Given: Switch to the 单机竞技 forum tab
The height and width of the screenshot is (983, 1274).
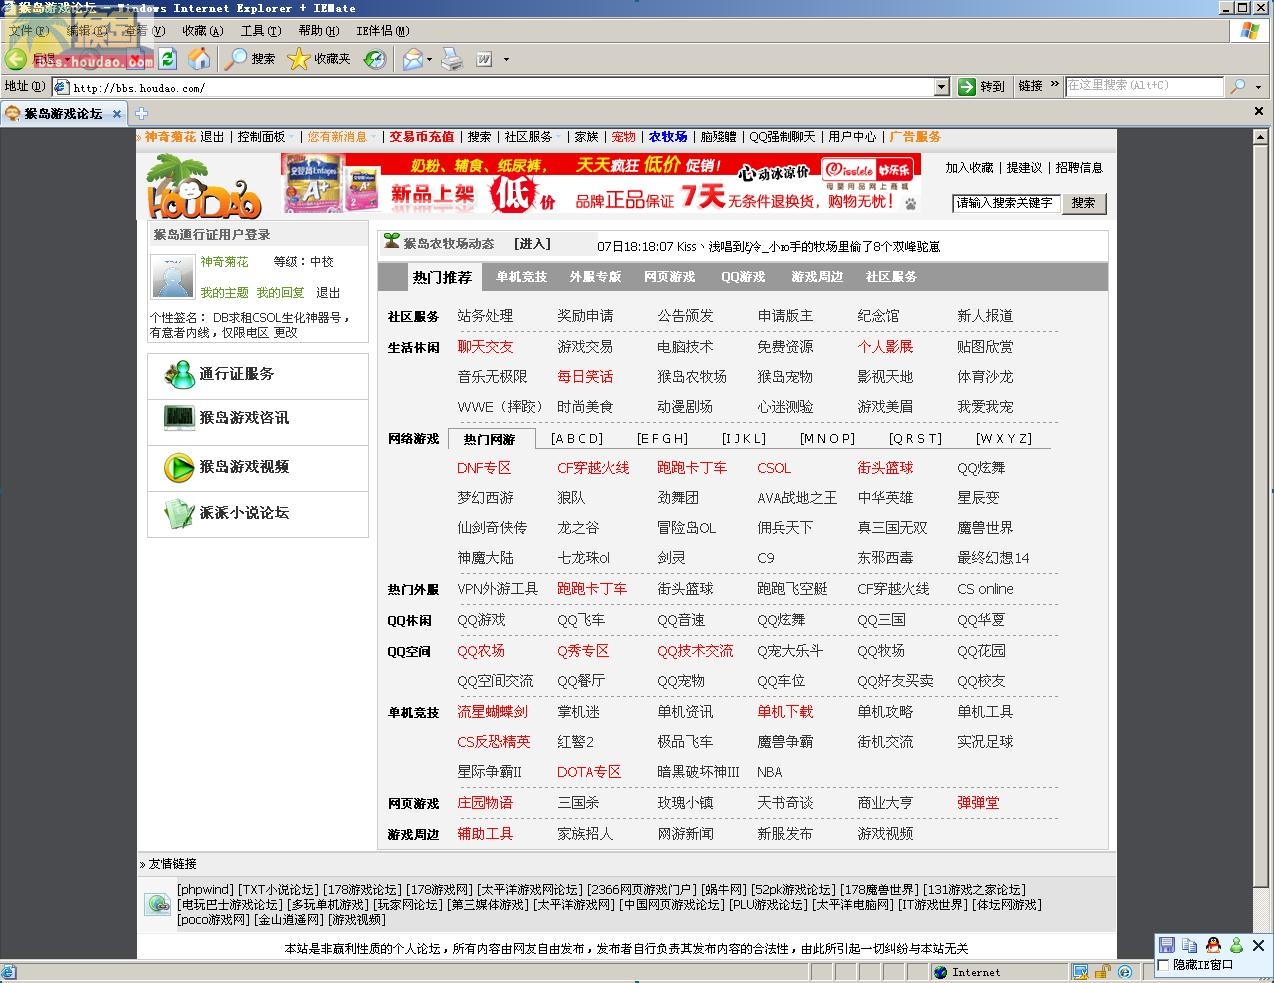Looking at the screenshot, I should (x=521, y=277).
